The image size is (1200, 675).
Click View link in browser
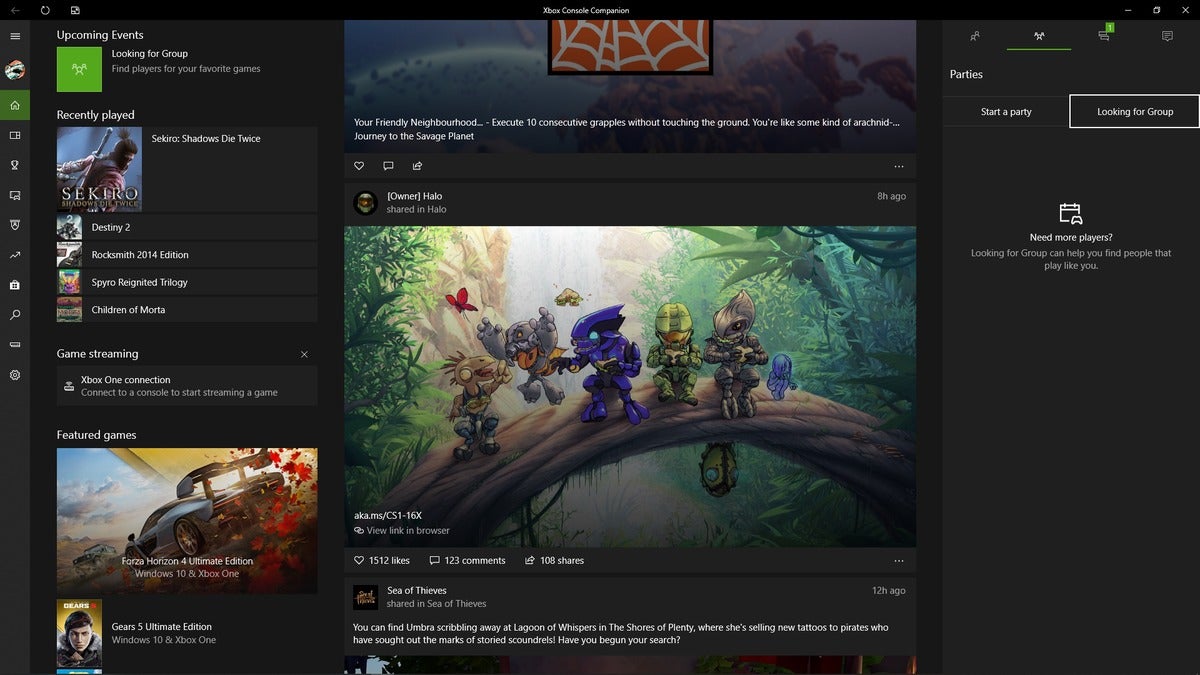click(x=402, y=531)
